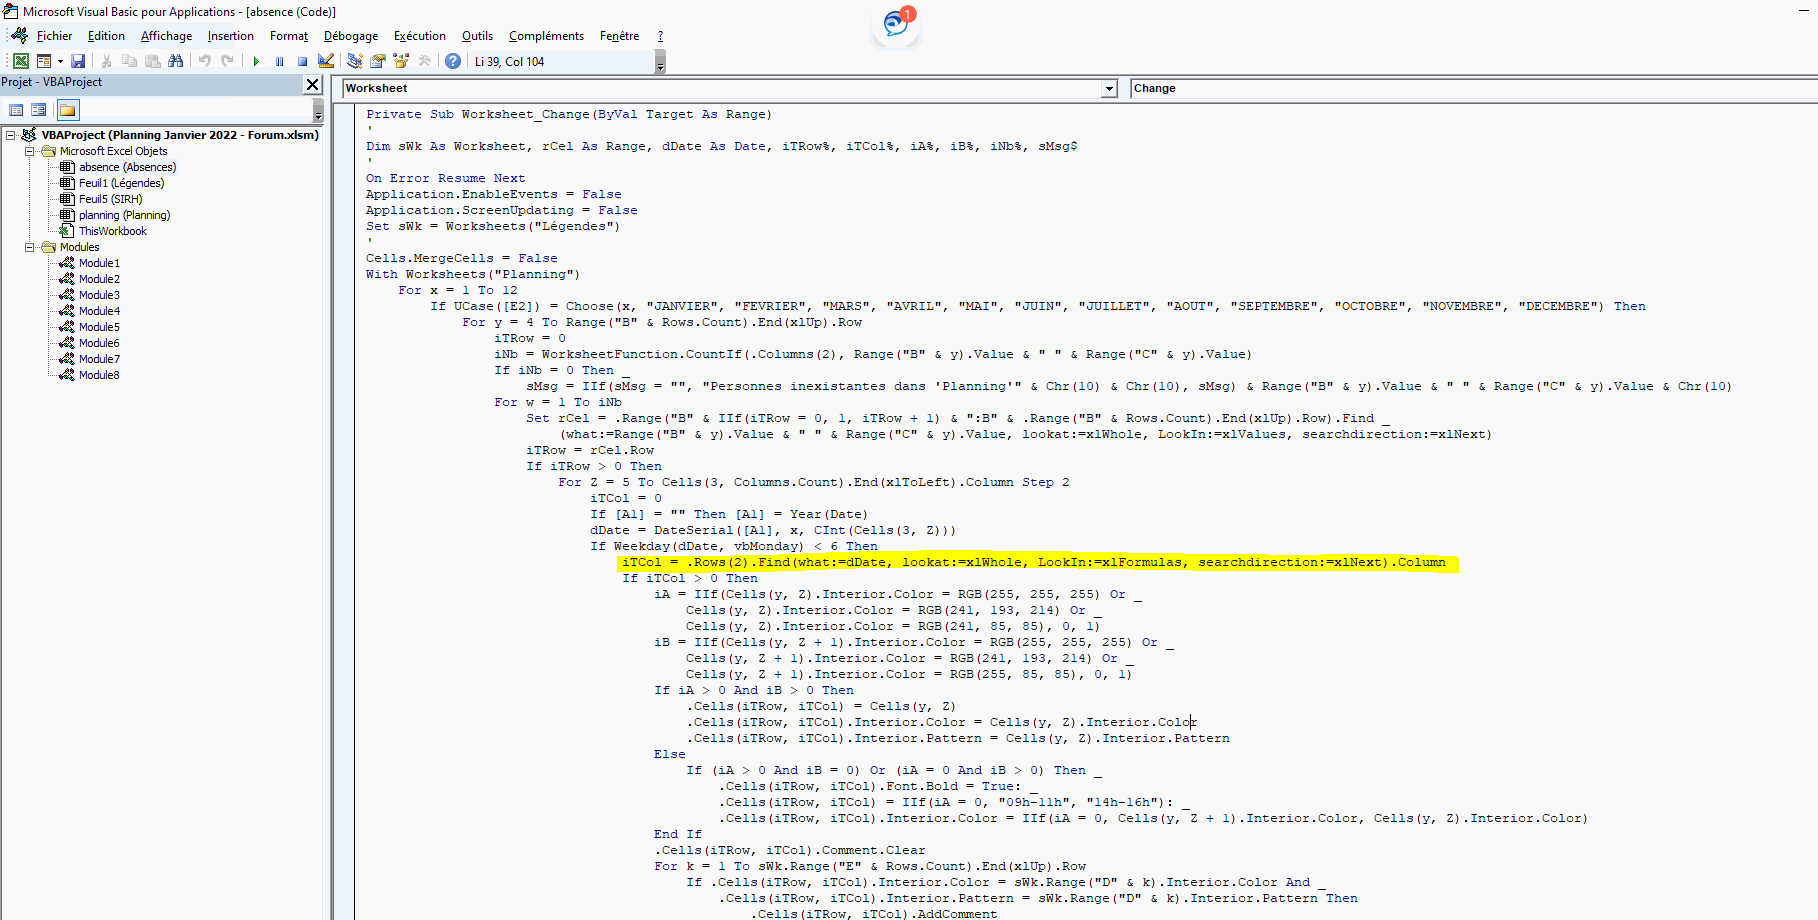Screen dimensions: 1818x920
Task: Run the macro with the green play icon
Action: click(256, 61)
